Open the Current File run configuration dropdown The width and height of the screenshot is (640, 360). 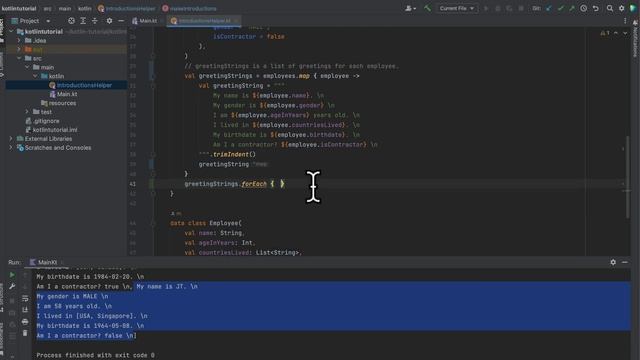pyautogui.click(x=457, y=8)
